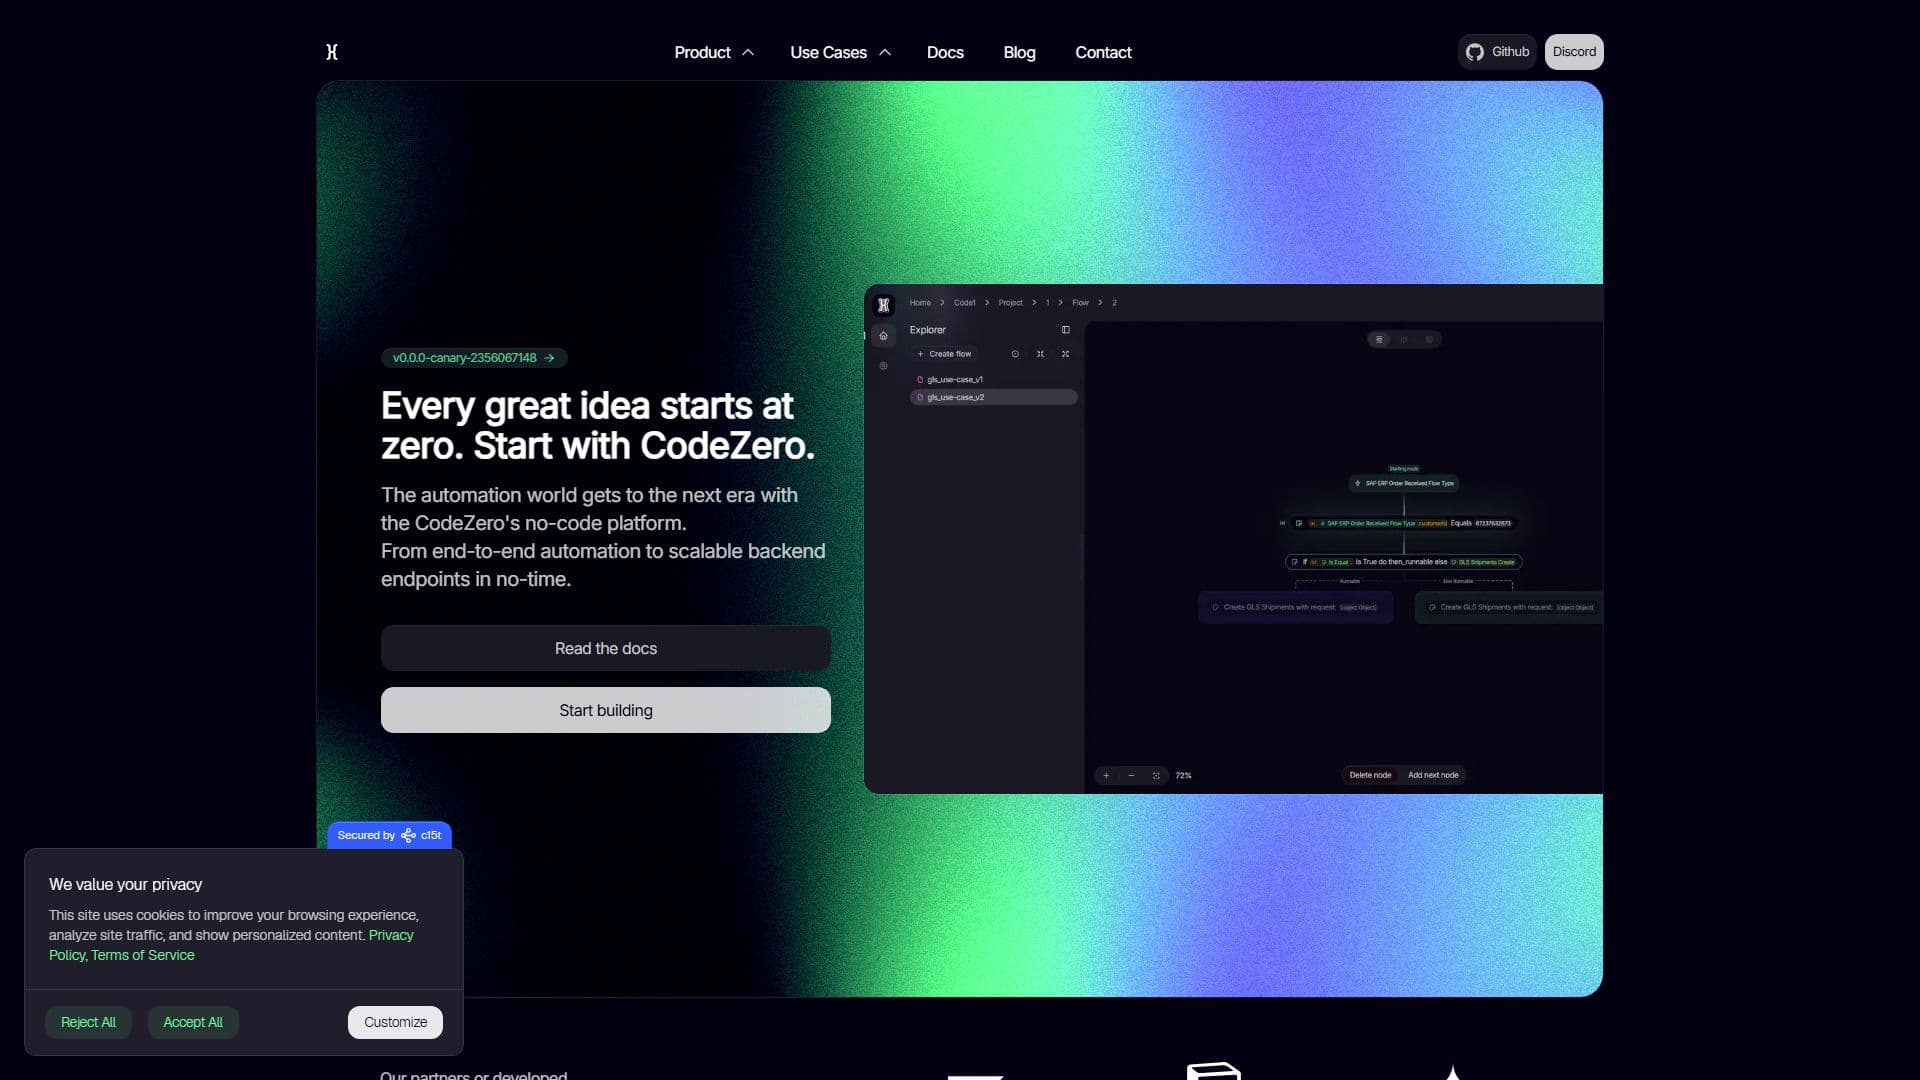The width and height of the screenshot is (1920, 1080).
Task: Expand the Product menu
Action: (713, 52)
